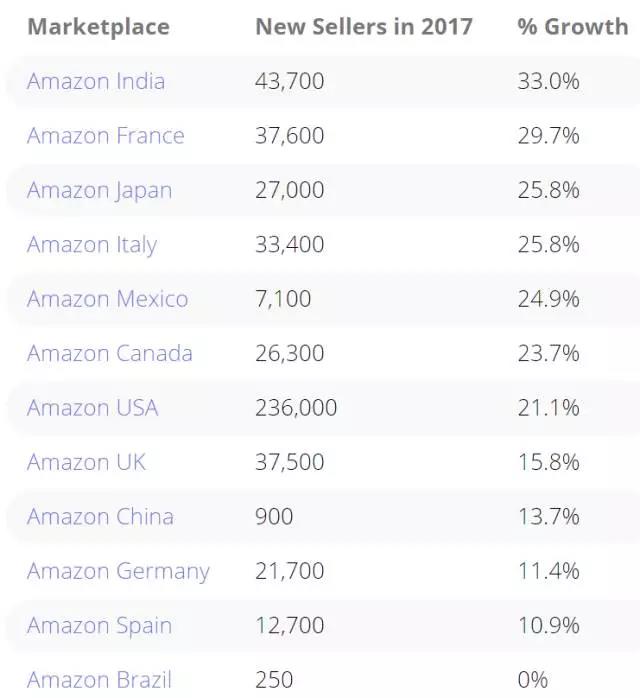Open the Amazon Canada link

pyautogui.click(x=109, y=353)
